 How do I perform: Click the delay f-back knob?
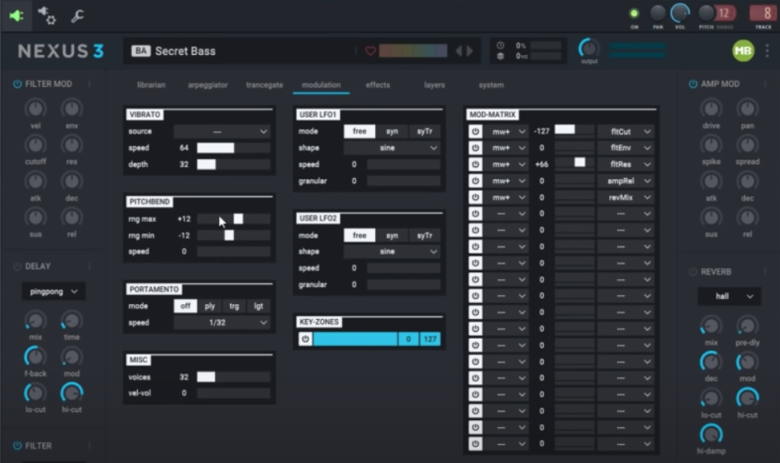(x=35, y=357)
